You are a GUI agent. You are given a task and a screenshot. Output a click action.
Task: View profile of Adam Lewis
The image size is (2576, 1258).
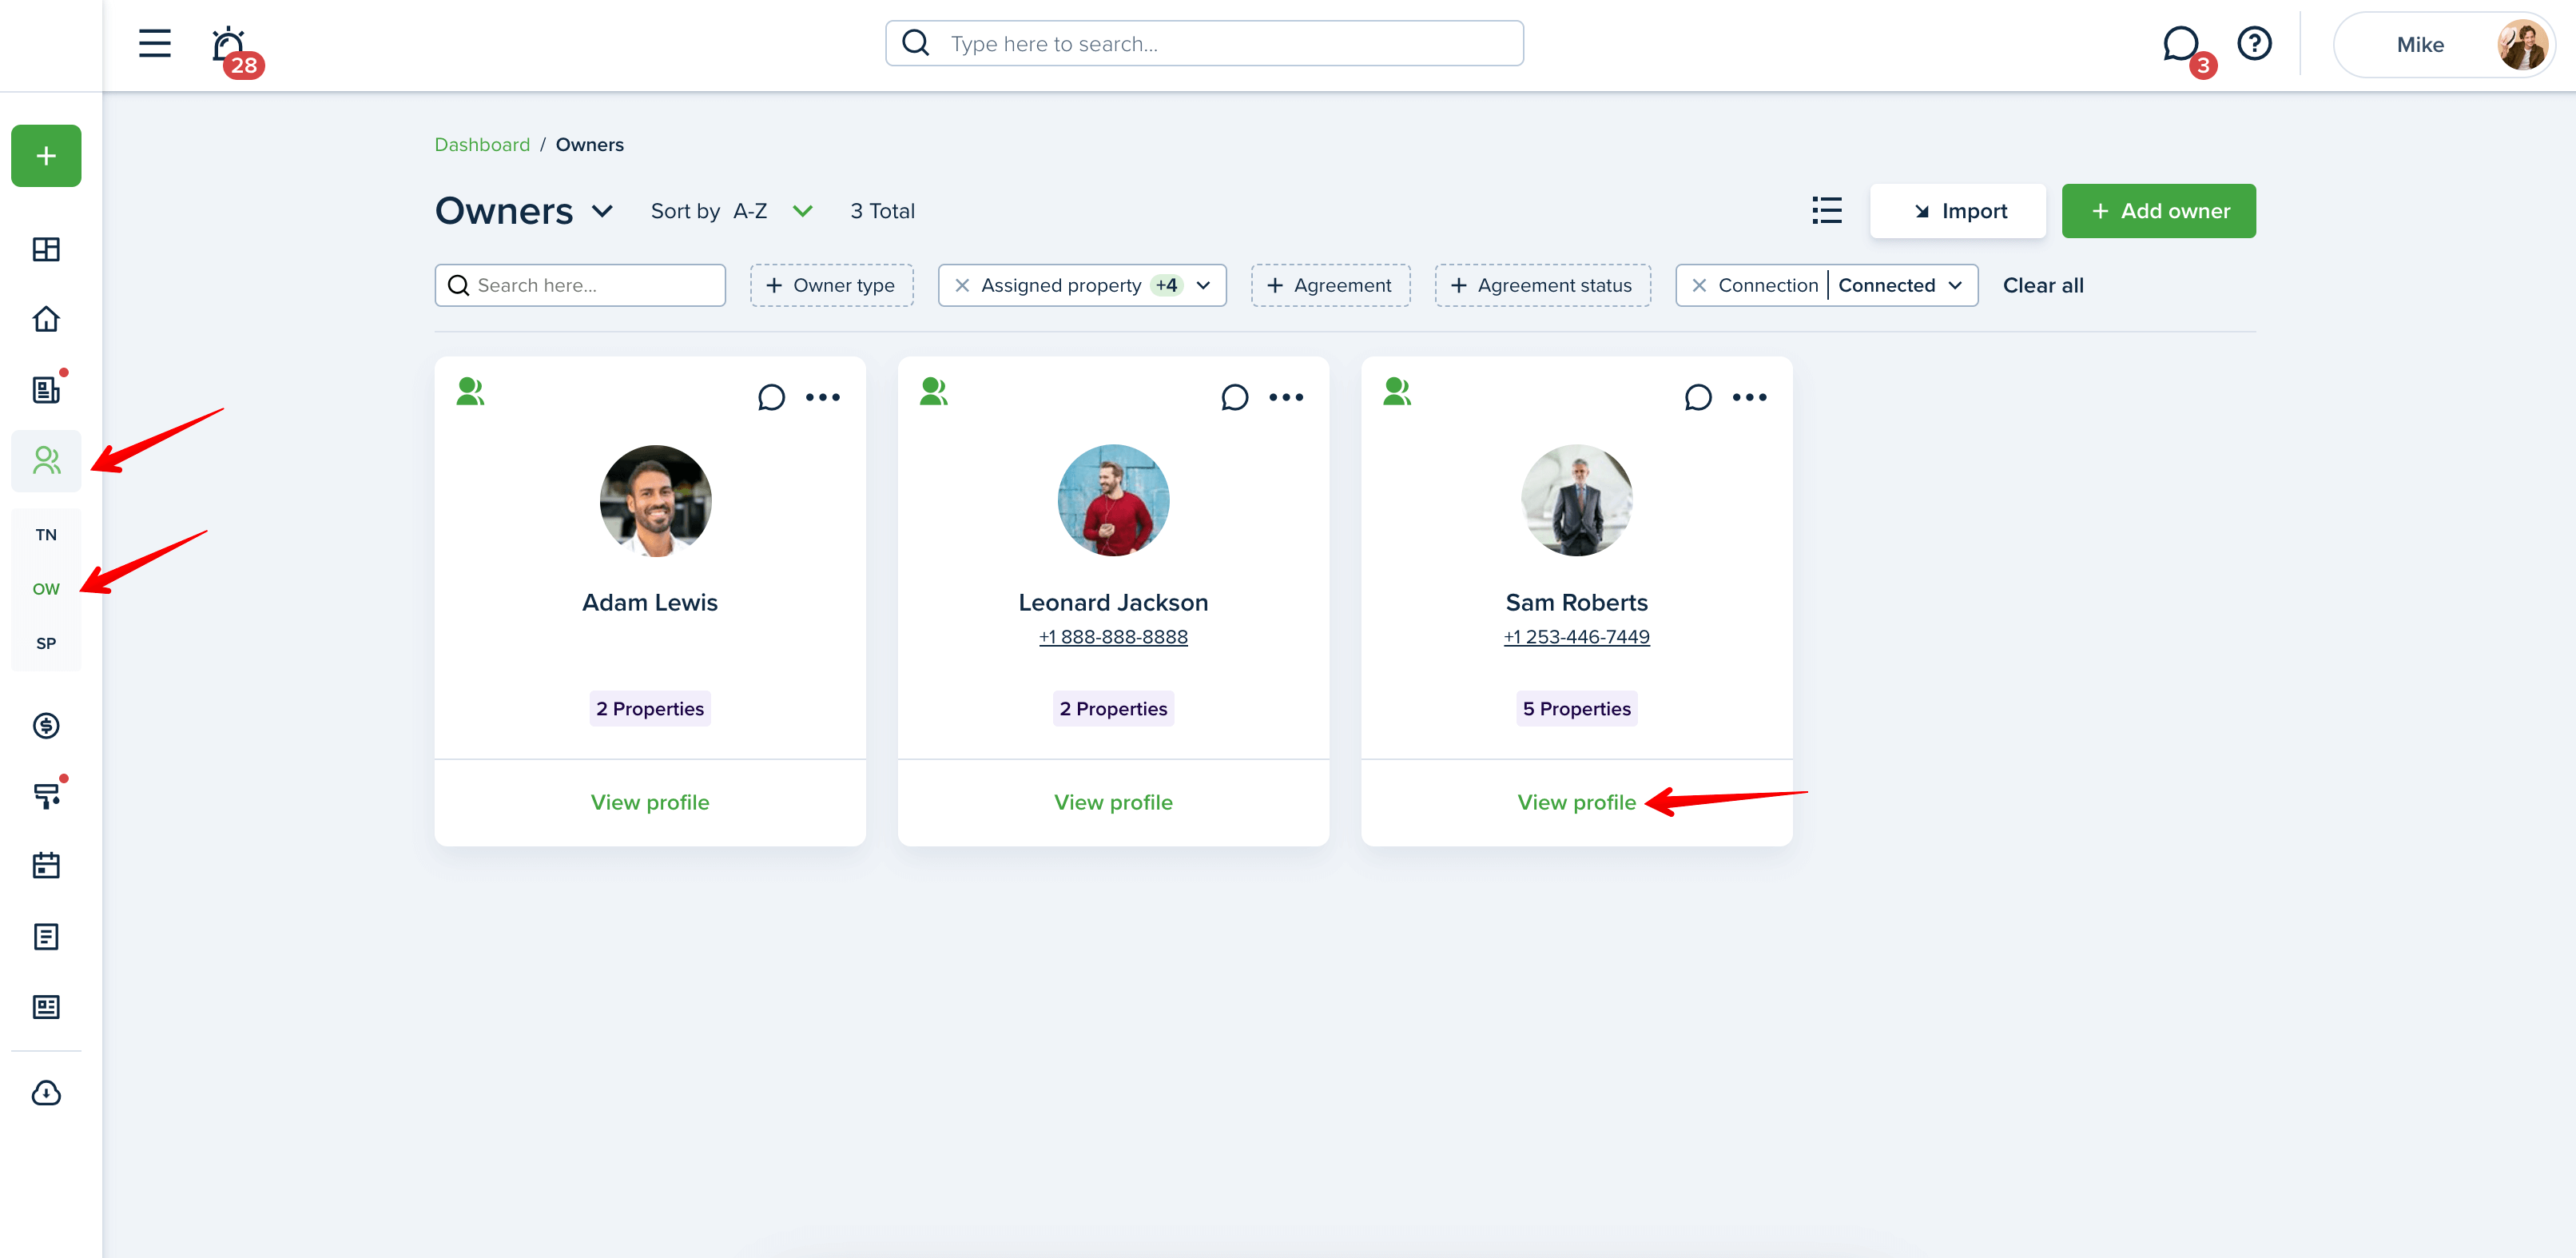pos(650,802)
